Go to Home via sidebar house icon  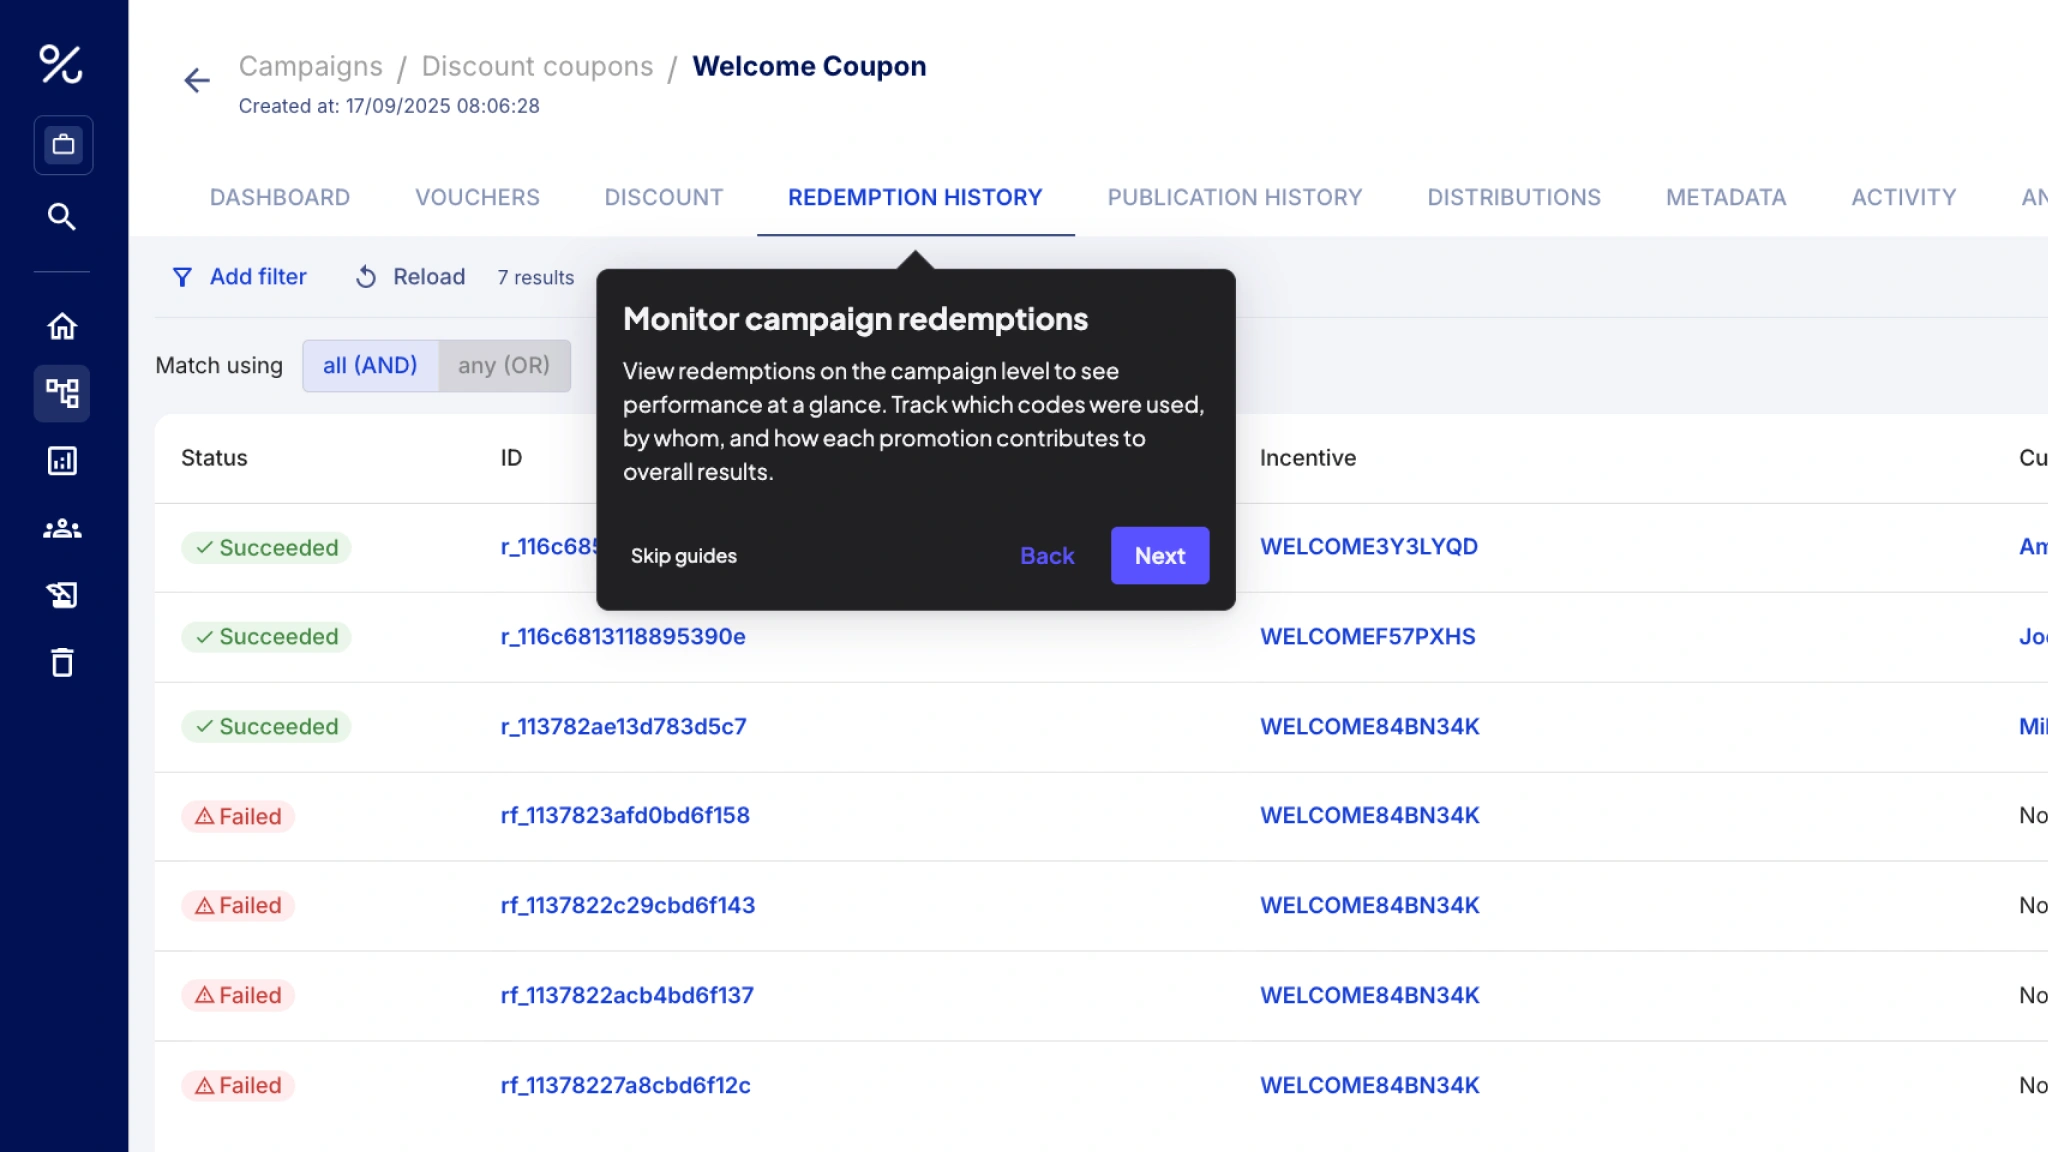[x=62, y=326]
